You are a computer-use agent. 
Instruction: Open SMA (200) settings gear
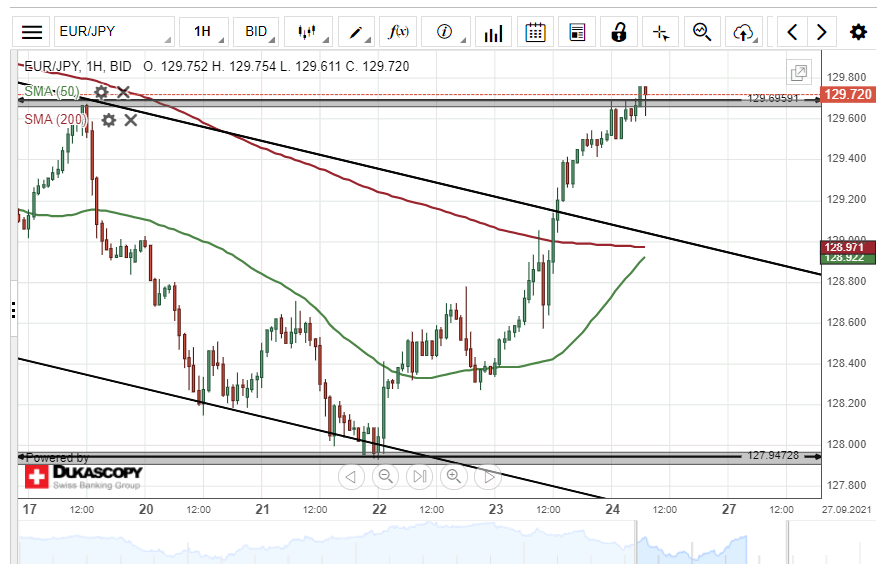[x=108, y=120]
